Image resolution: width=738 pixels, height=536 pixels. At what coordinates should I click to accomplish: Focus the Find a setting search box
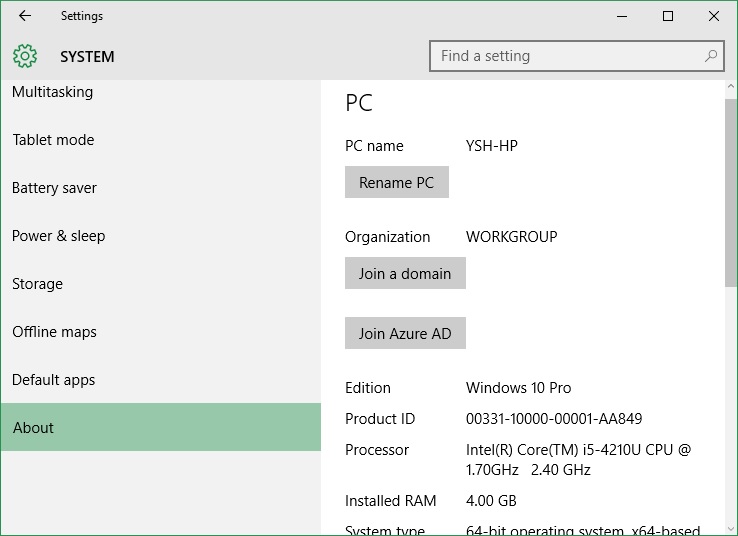[x=577, y=56]
